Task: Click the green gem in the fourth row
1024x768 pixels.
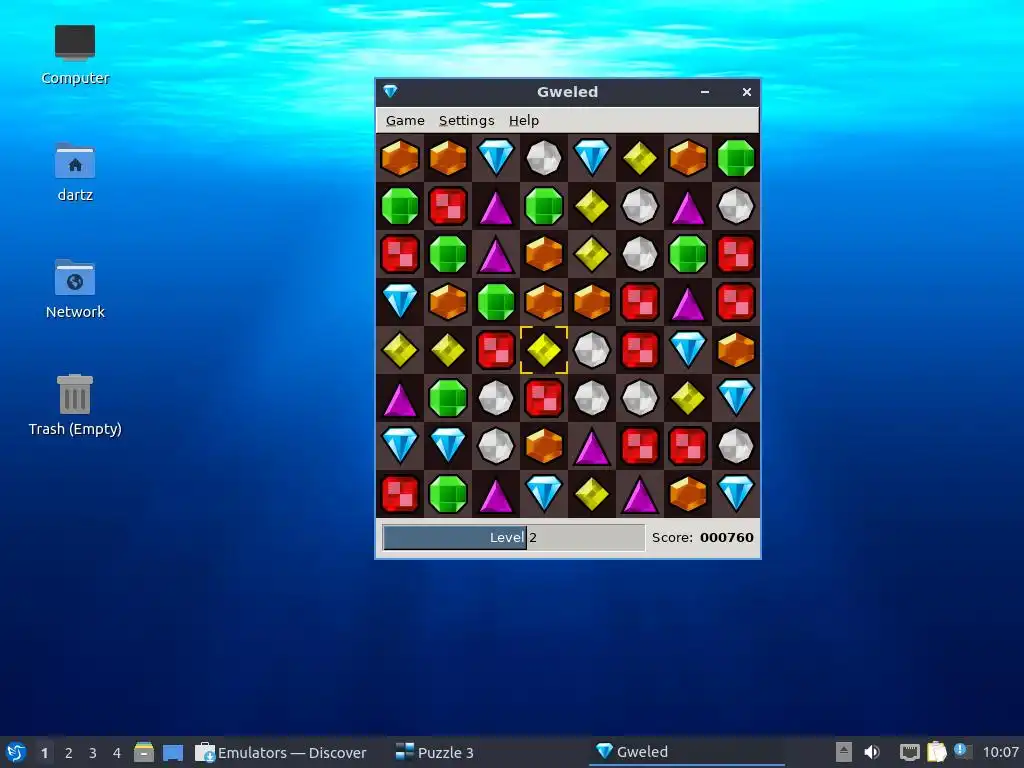Action: click(x=496, y=302)
